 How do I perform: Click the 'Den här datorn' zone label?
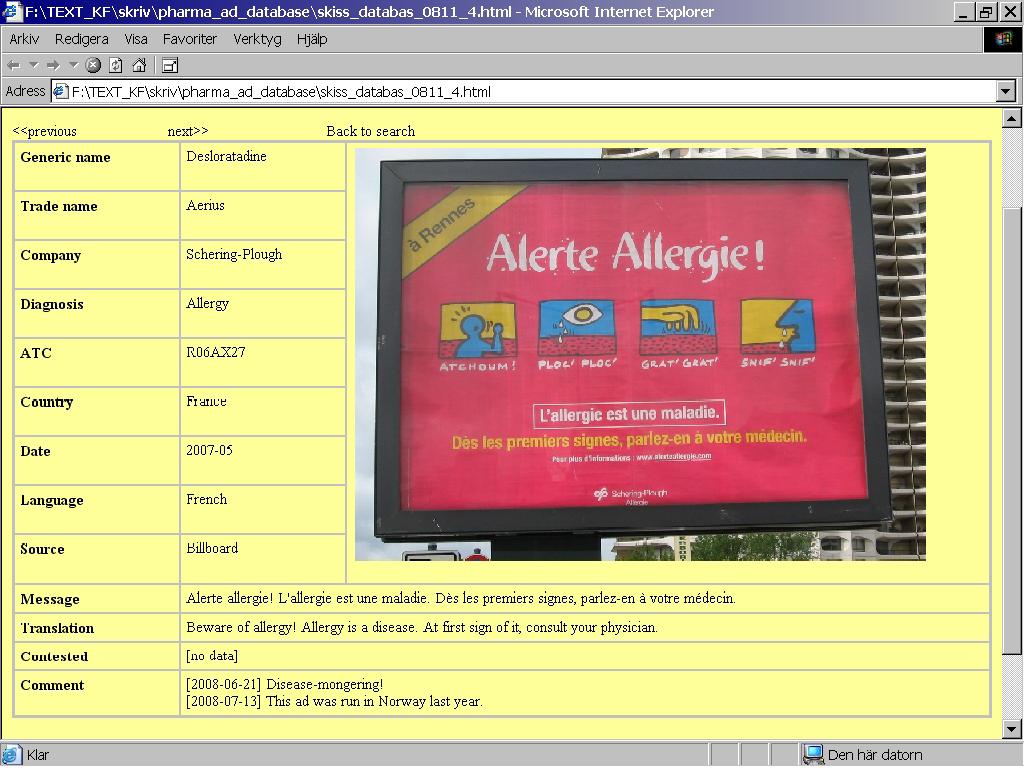(875, 755)
